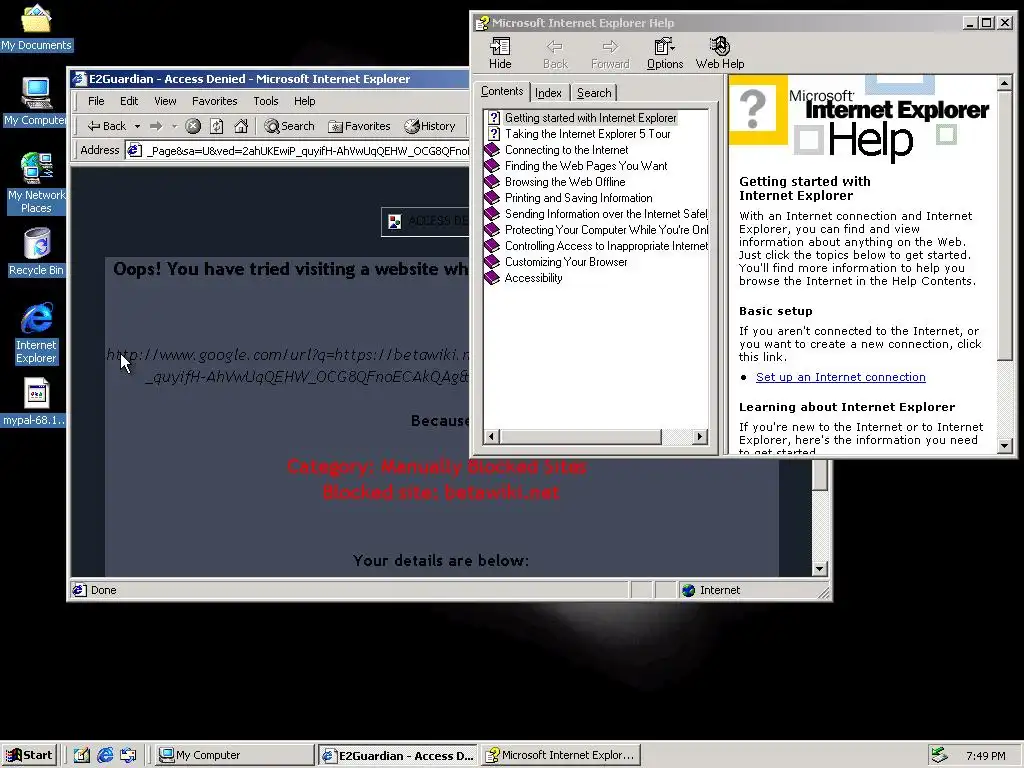Open My Network Places desktop icon
The width and height of the screenshot is (1024, 768).
36,183
